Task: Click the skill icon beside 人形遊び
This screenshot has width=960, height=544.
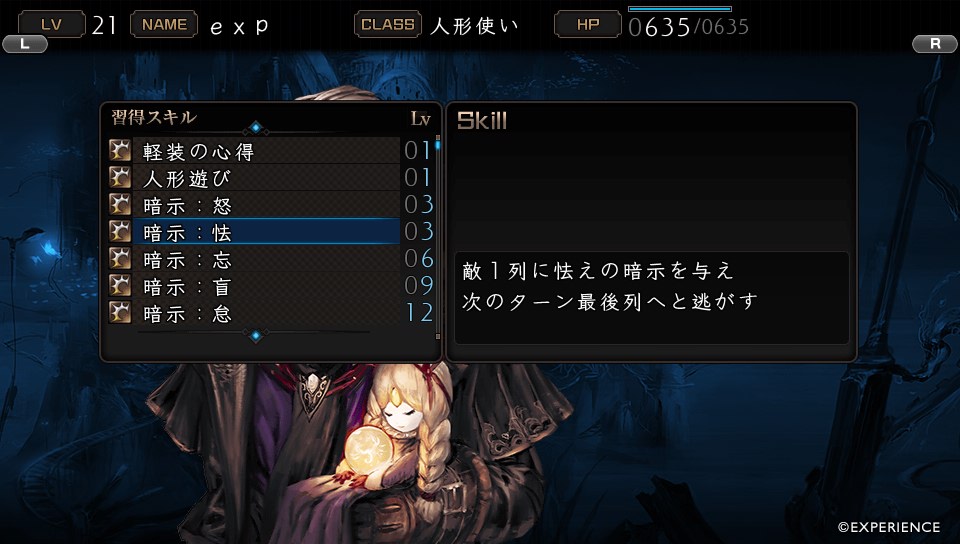Action: [x=120, y=177]
